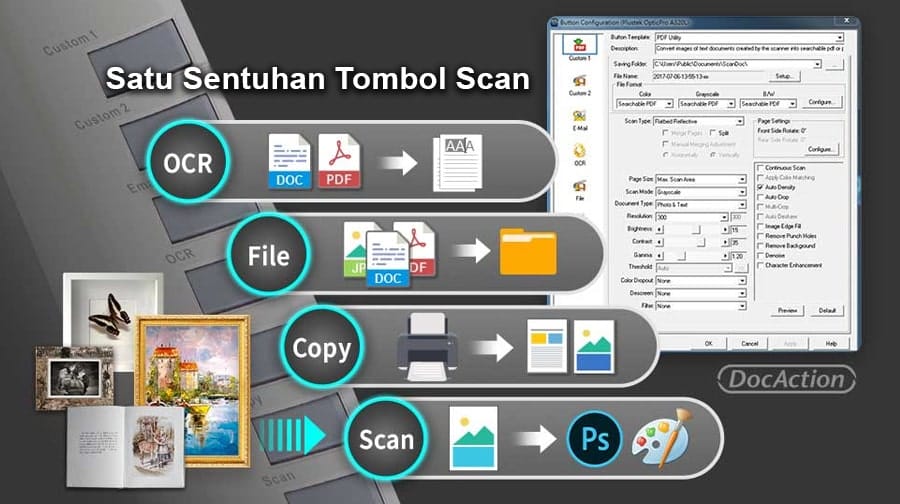Click the DOC file icon in OCR row
Viewport: 900px width, 504px height.
[x=289, y=161]
